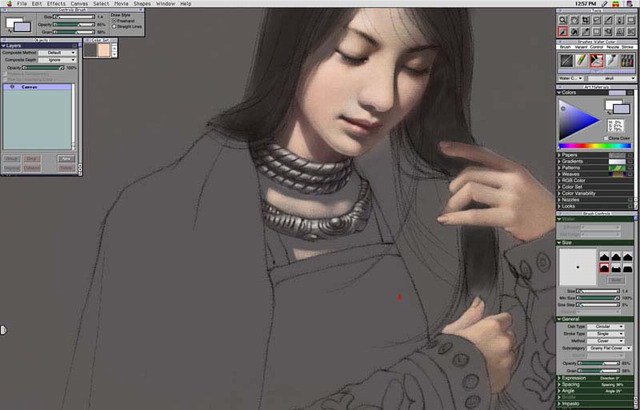Open the Stroke Type dropdown

click(605, 334)
